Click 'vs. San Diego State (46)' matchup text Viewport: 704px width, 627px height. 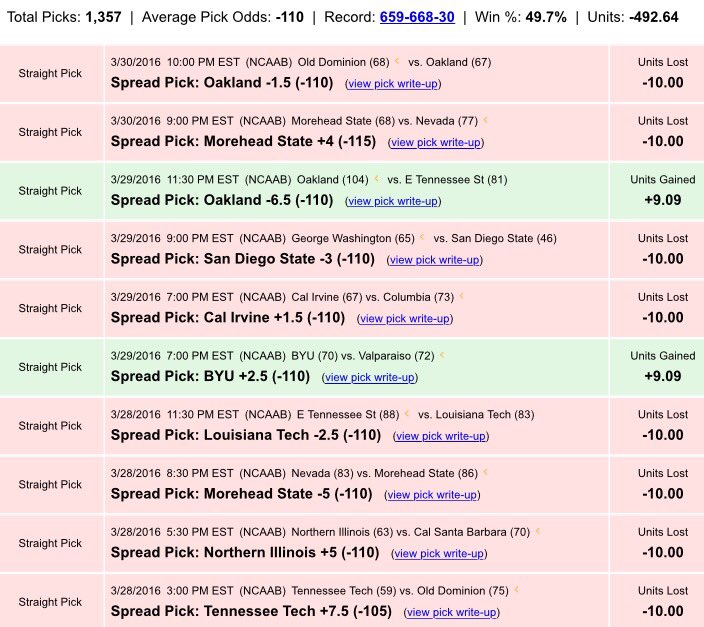click(x=495, y=238)
